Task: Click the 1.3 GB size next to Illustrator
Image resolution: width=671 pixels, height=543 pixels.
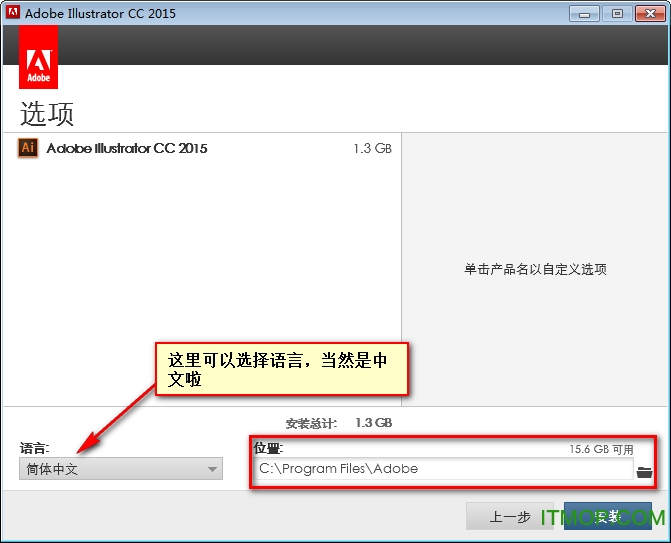Action: (372, 148)
